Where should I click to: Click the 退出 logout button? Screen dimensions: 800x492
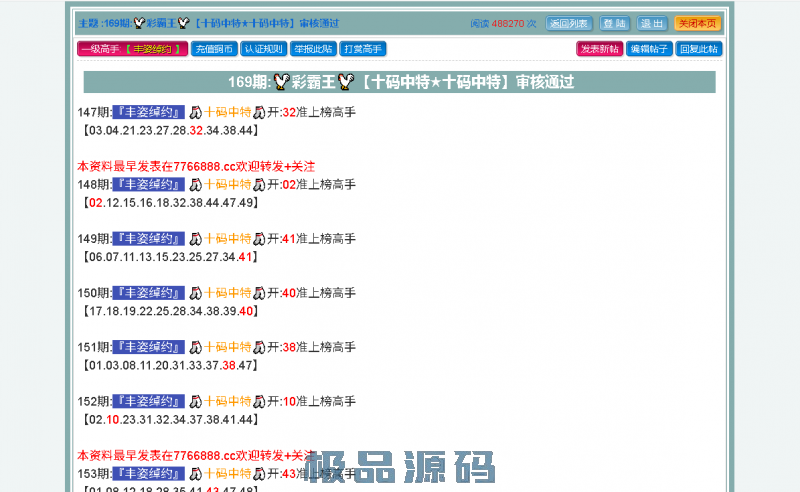point(652,23)
